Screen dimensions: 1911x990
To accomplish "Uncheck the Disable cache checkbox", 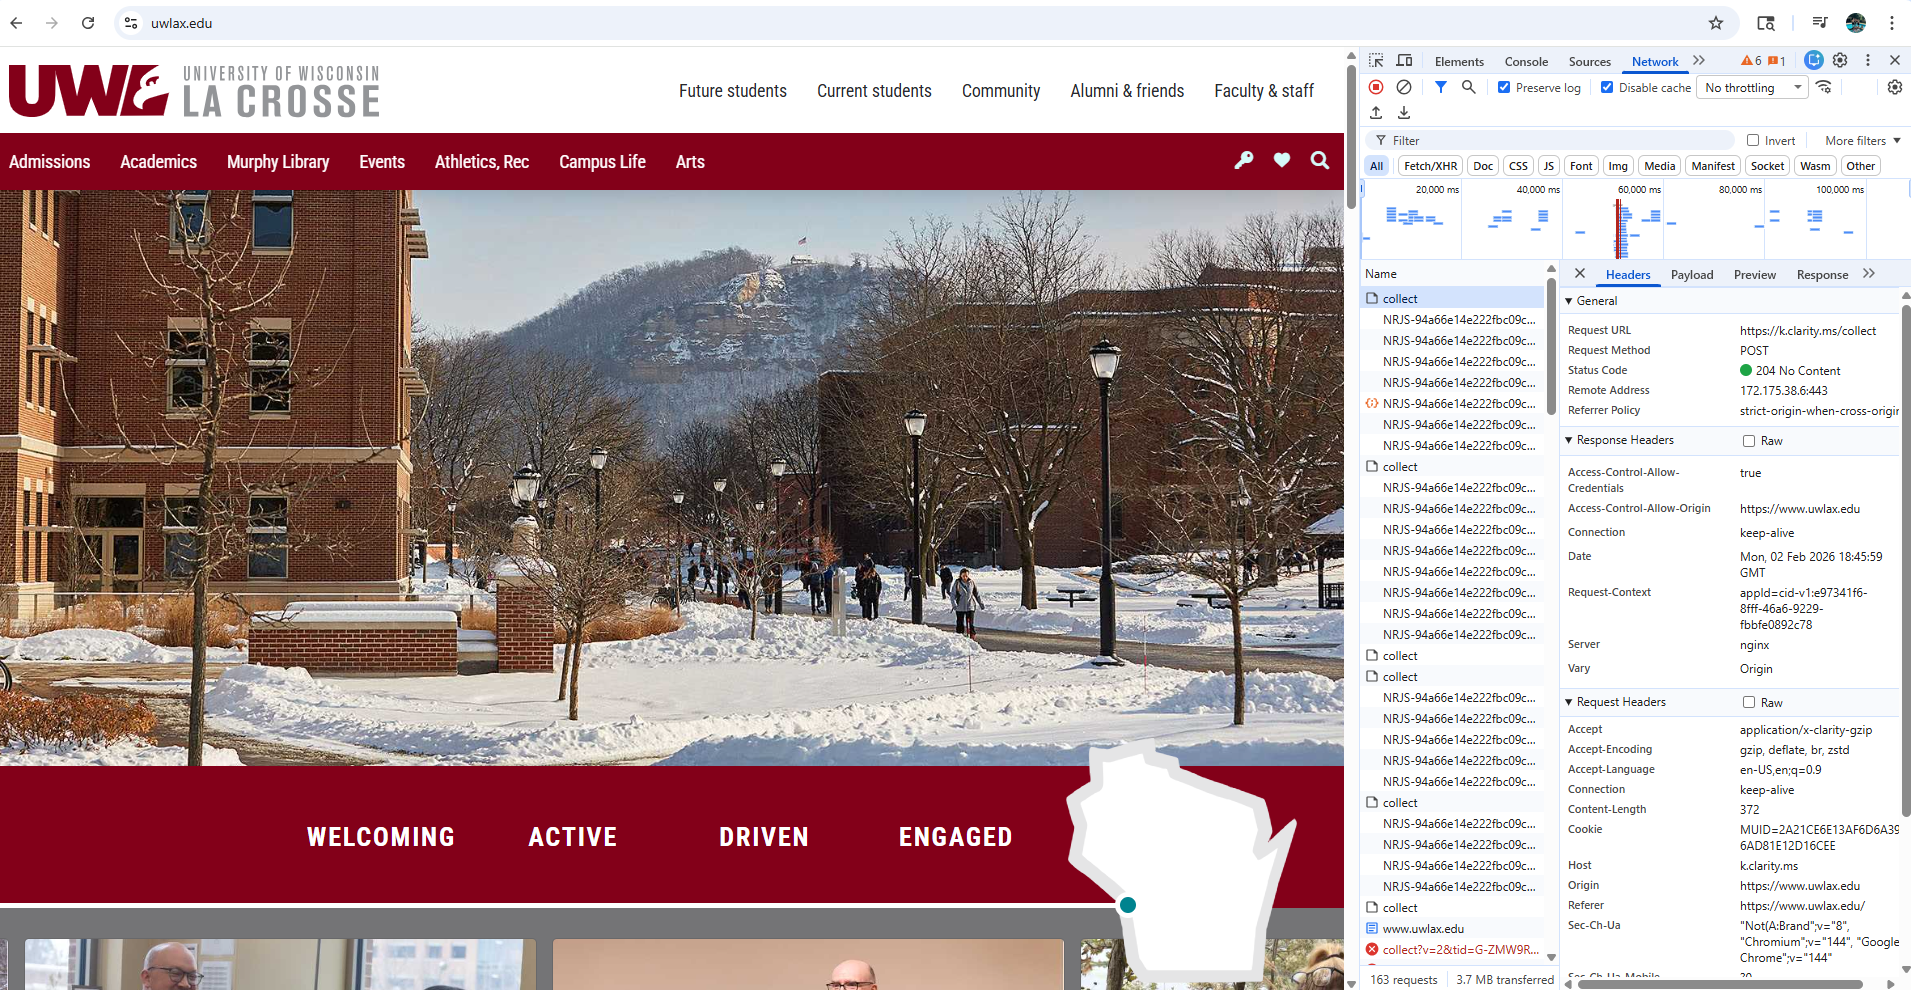I will 1607,87.
